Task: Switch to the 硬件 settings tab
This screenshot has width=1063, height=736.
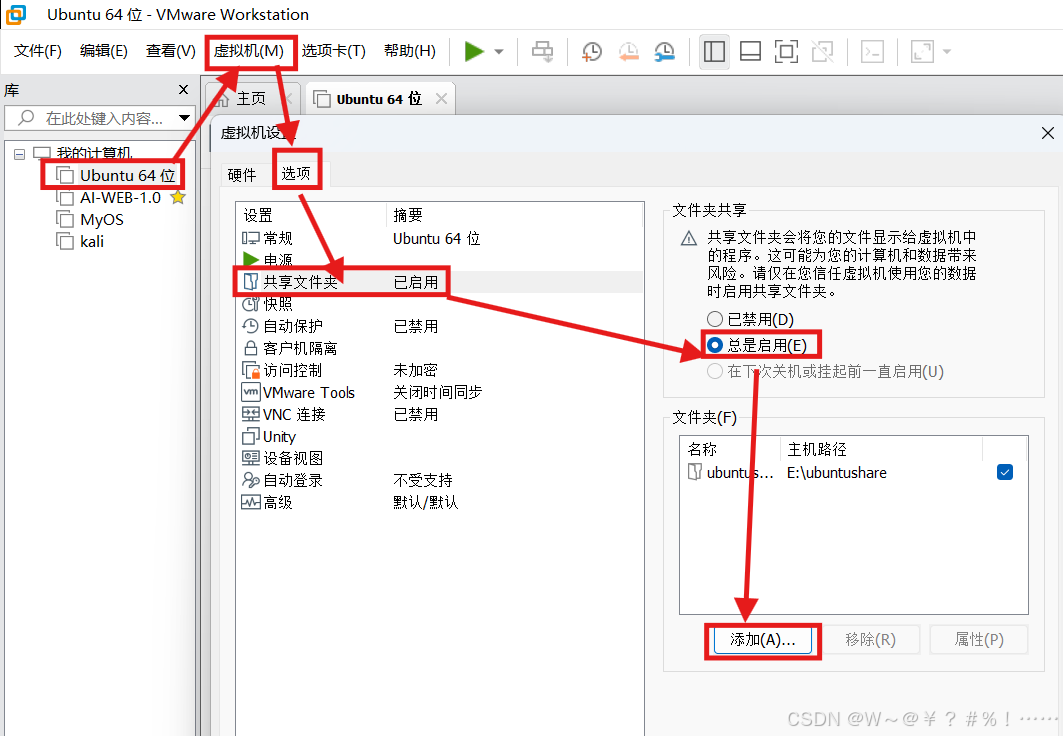Action: click(x=242, y=175)
